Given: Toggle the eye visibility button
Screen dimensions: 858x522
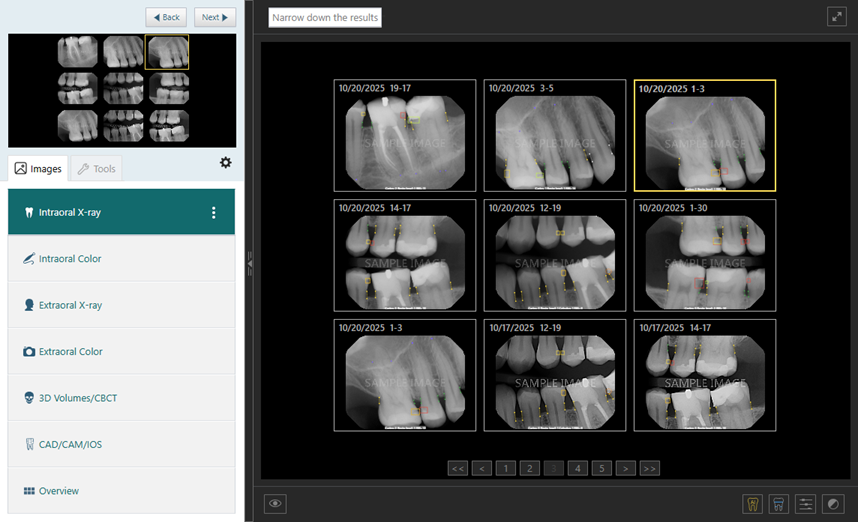Looking at the screenshot, I should pyautogui.click(x=275, y=503).
